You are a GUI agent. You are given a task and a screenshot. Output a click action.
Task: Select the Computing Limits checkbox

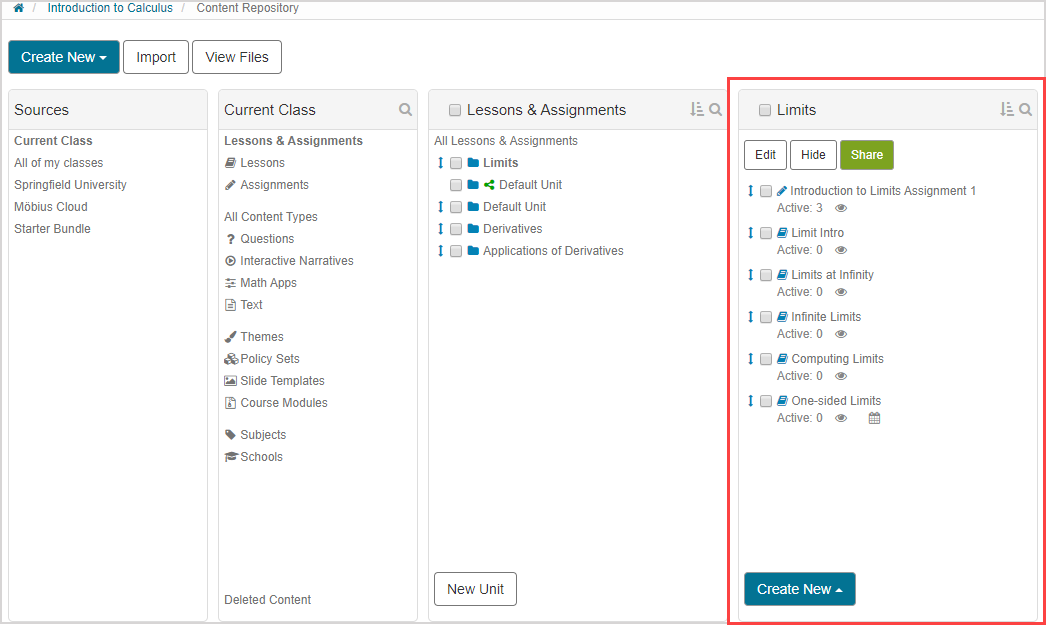pyautogui.click(x=766, y=359)
